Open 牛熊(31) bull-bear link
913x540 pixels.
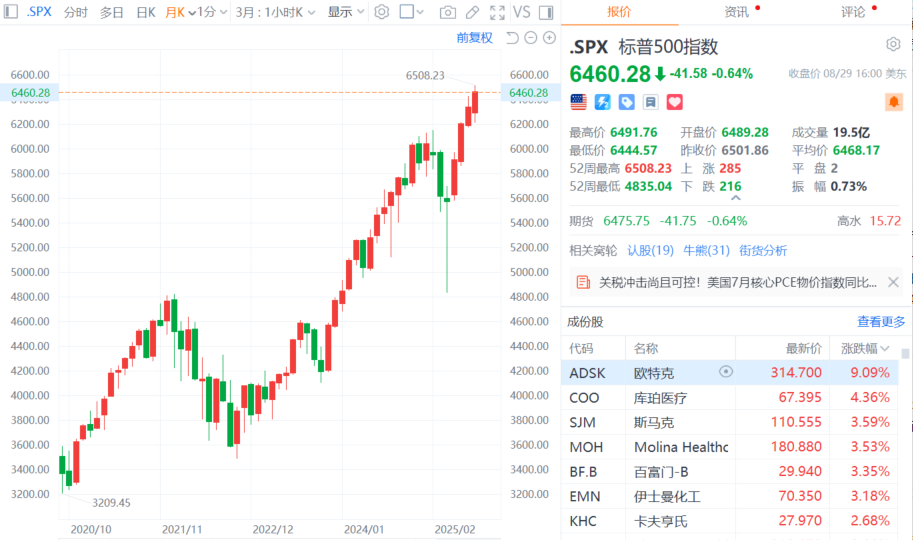[x=706, y=250]
